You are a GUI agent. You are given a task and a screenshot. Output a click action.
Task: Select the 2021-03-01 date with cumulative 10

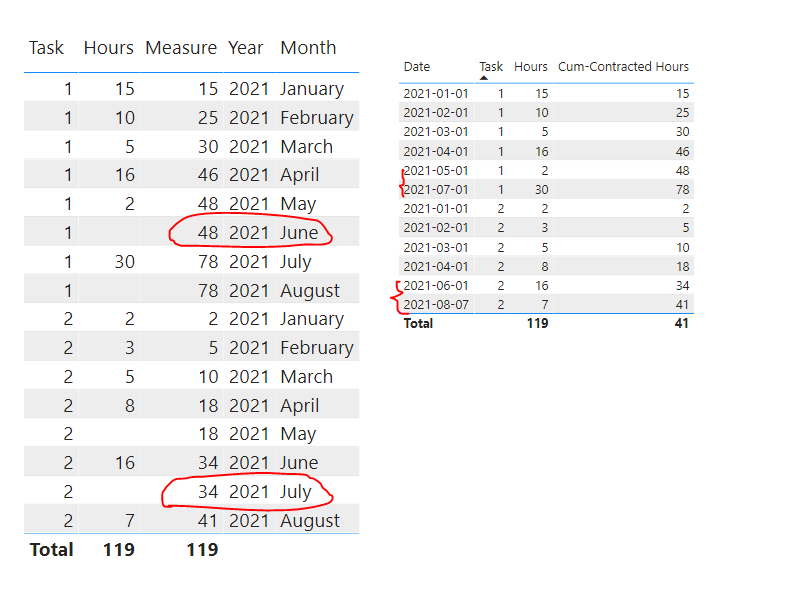click(x=436, y=248)
